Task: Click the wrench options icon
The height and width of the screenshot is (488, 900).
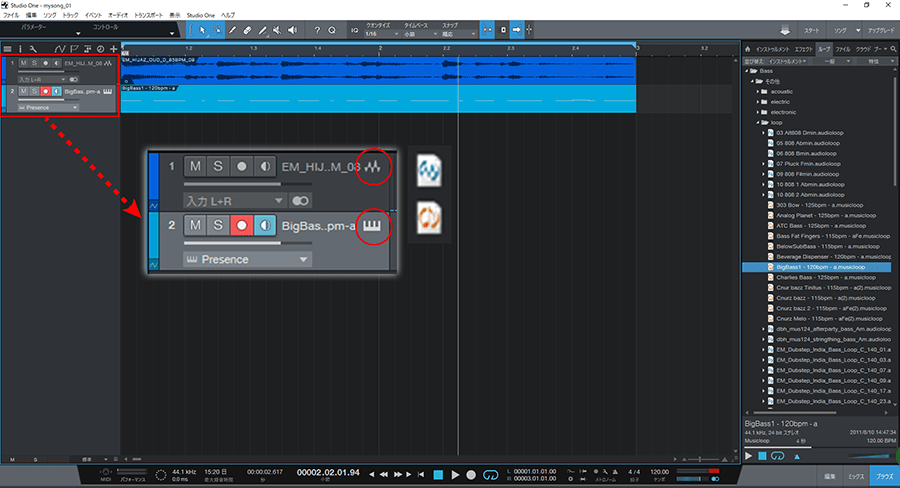Action: point(33,49)
